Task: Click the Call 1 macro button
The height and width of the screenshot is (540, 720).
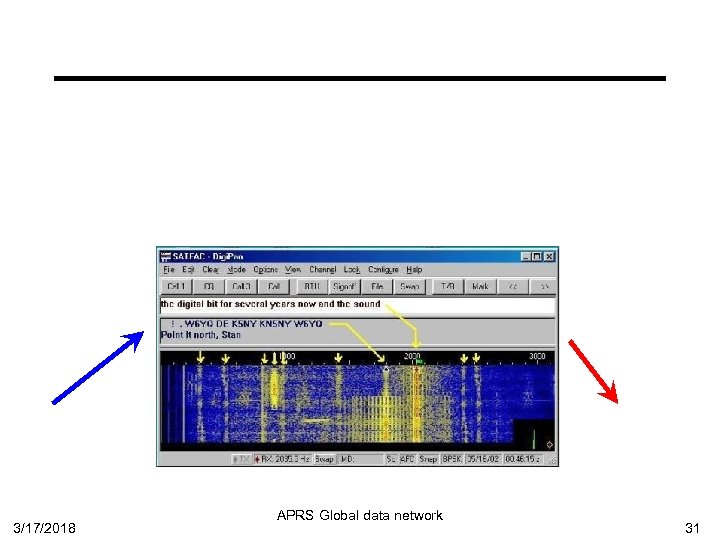Action: tap(176, 287)
